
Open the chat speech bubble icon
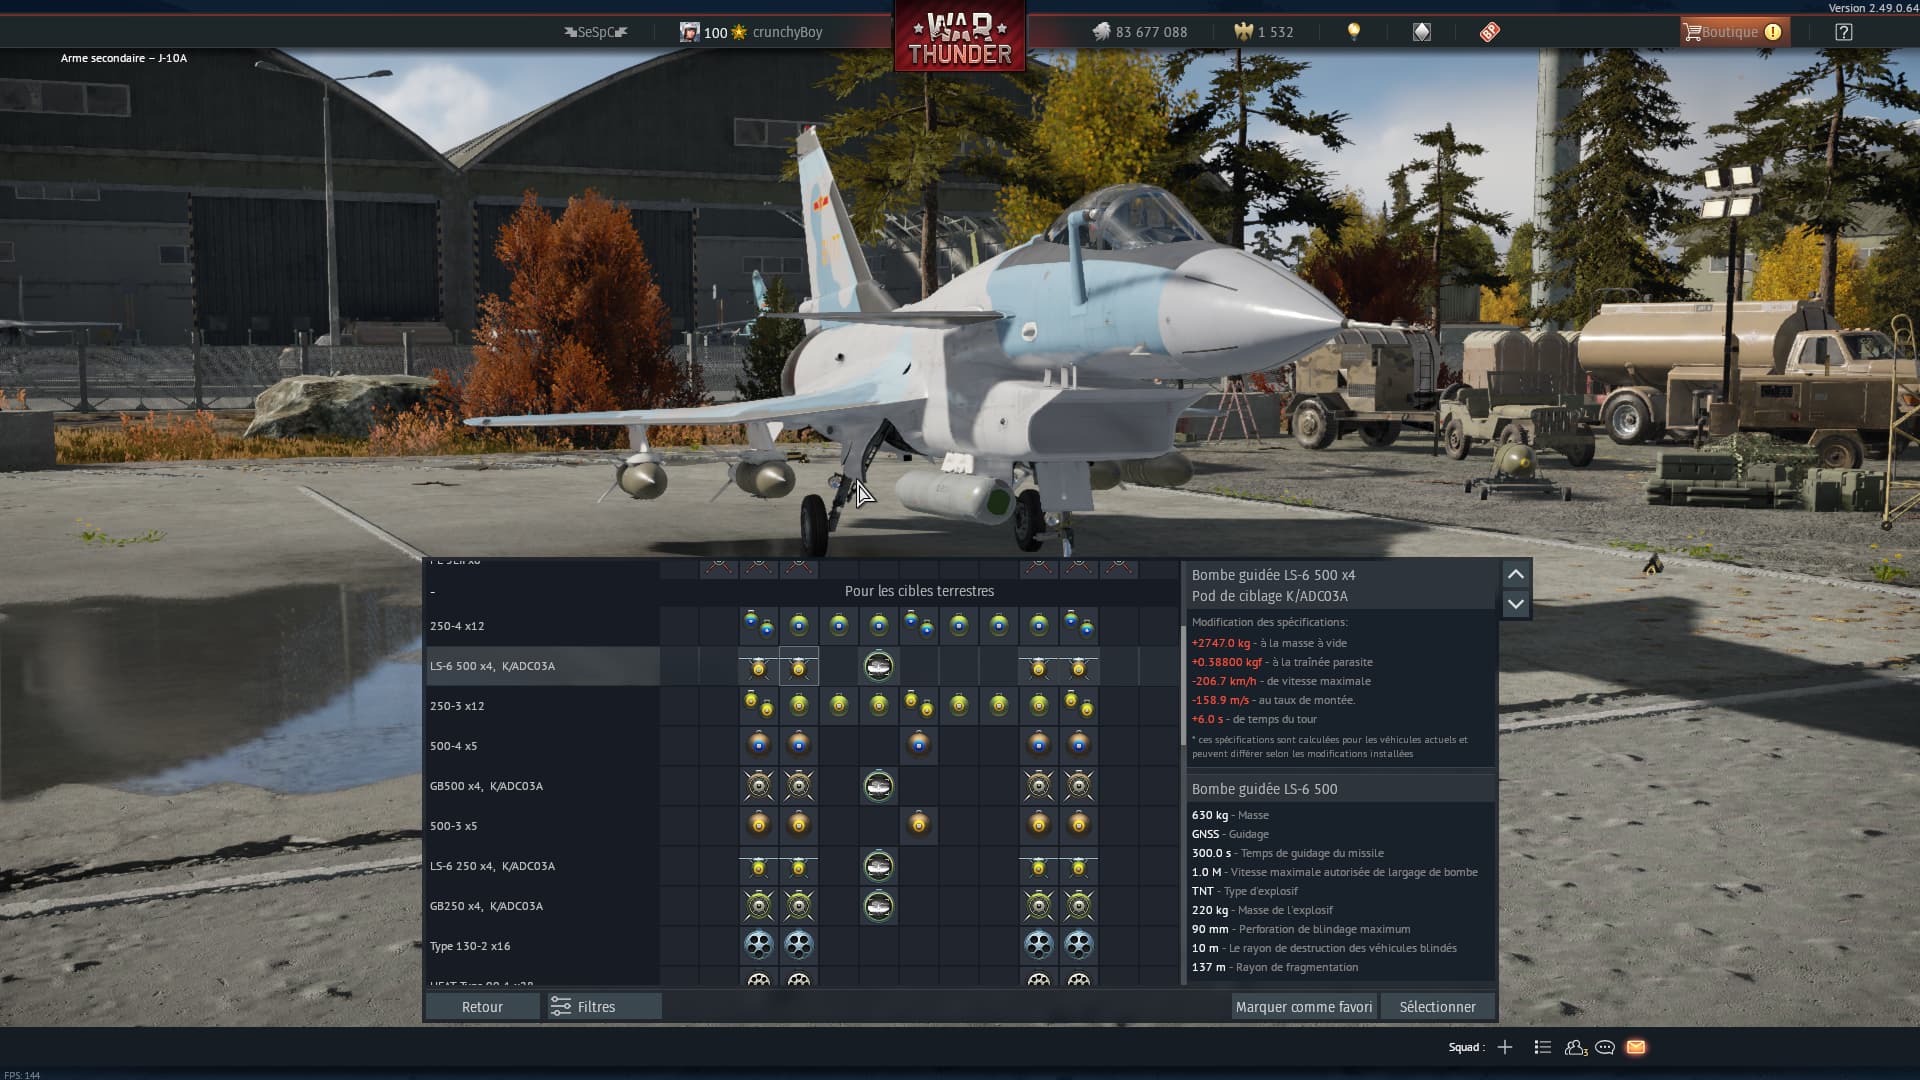pyautogui.click(x=1605, y=1047)
